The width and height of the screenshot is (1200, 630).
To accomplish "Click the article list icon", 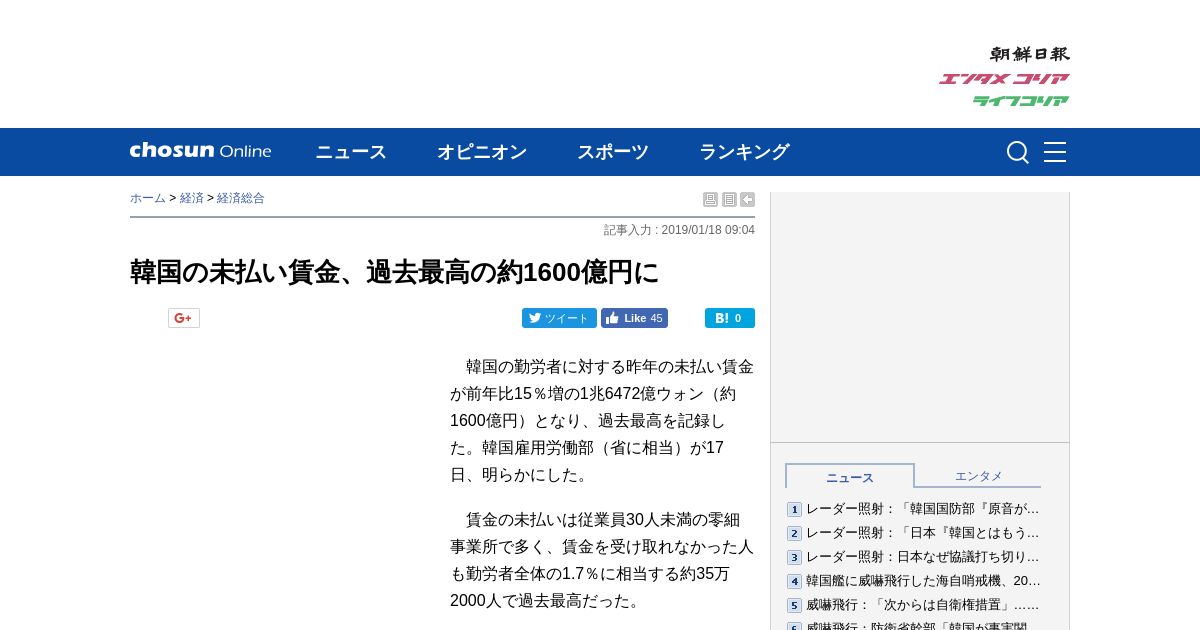I will 729,200.
